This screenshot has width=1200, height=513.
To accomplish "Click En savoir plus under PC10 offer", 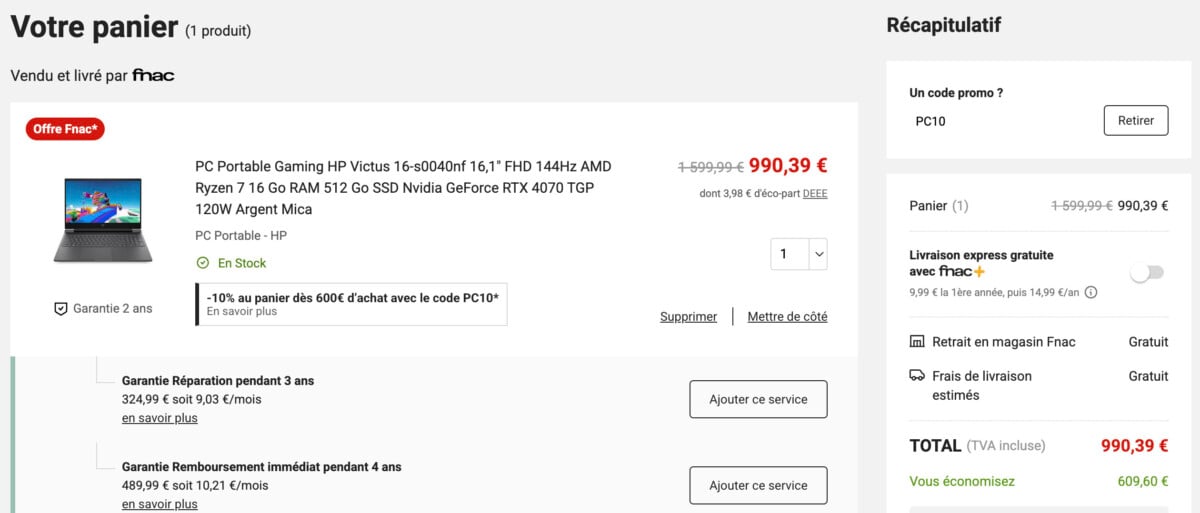I will click(x=242, y=312).
